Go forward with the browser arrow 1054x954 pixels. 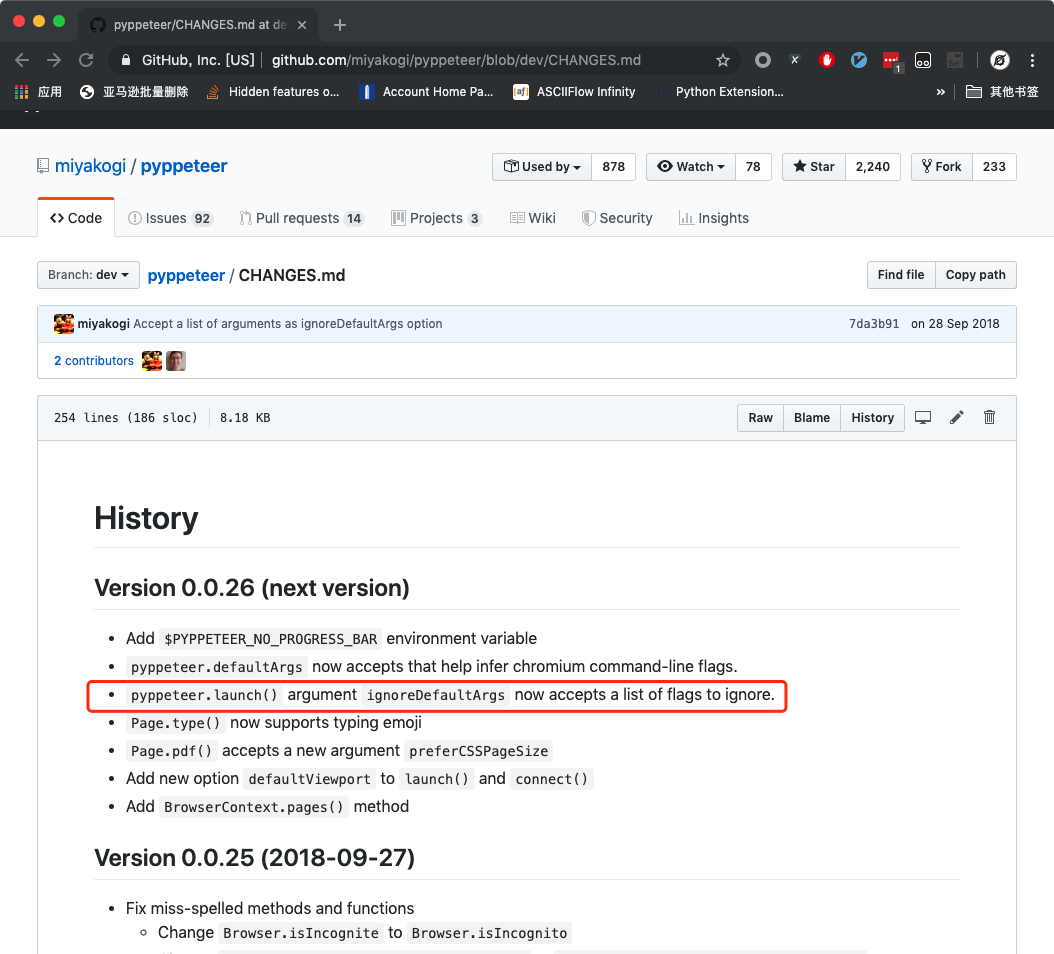(54, 61)
